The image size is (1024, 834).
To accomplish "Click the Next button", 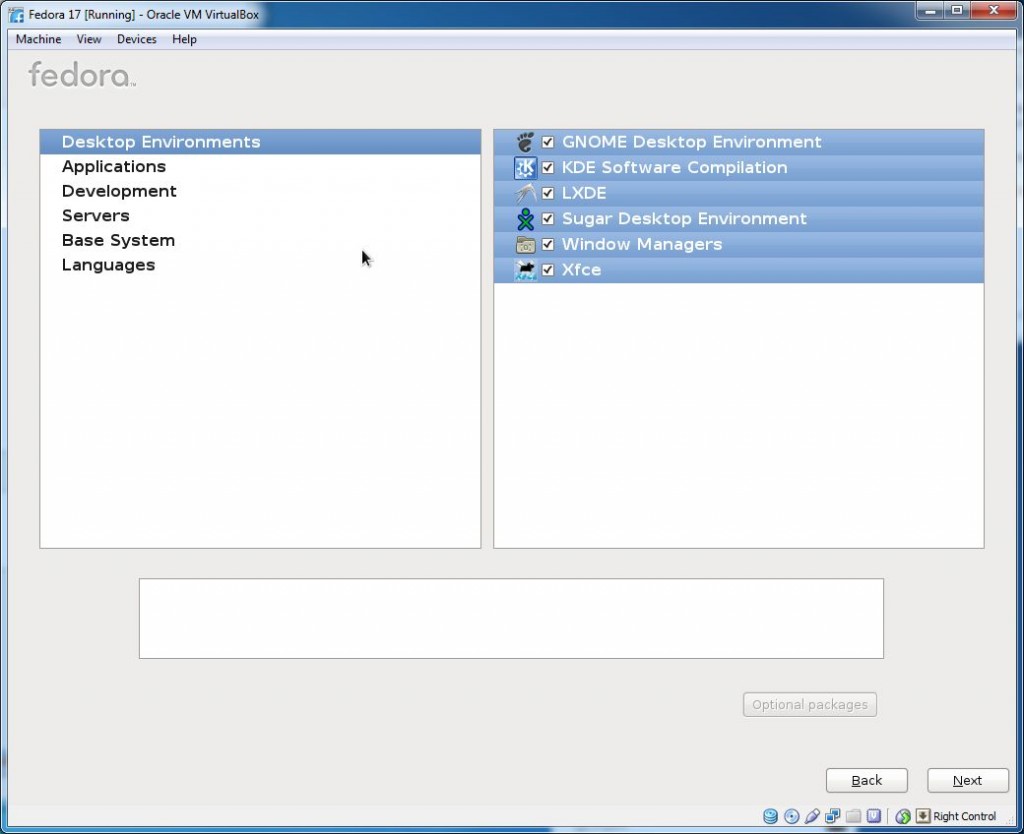I will click(x=967, y=780).
